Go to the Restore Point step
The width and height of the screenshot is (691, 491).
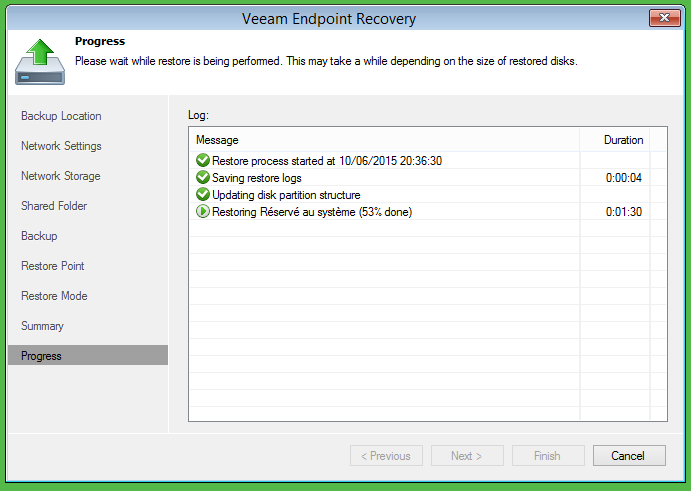[x=52, y=266]
